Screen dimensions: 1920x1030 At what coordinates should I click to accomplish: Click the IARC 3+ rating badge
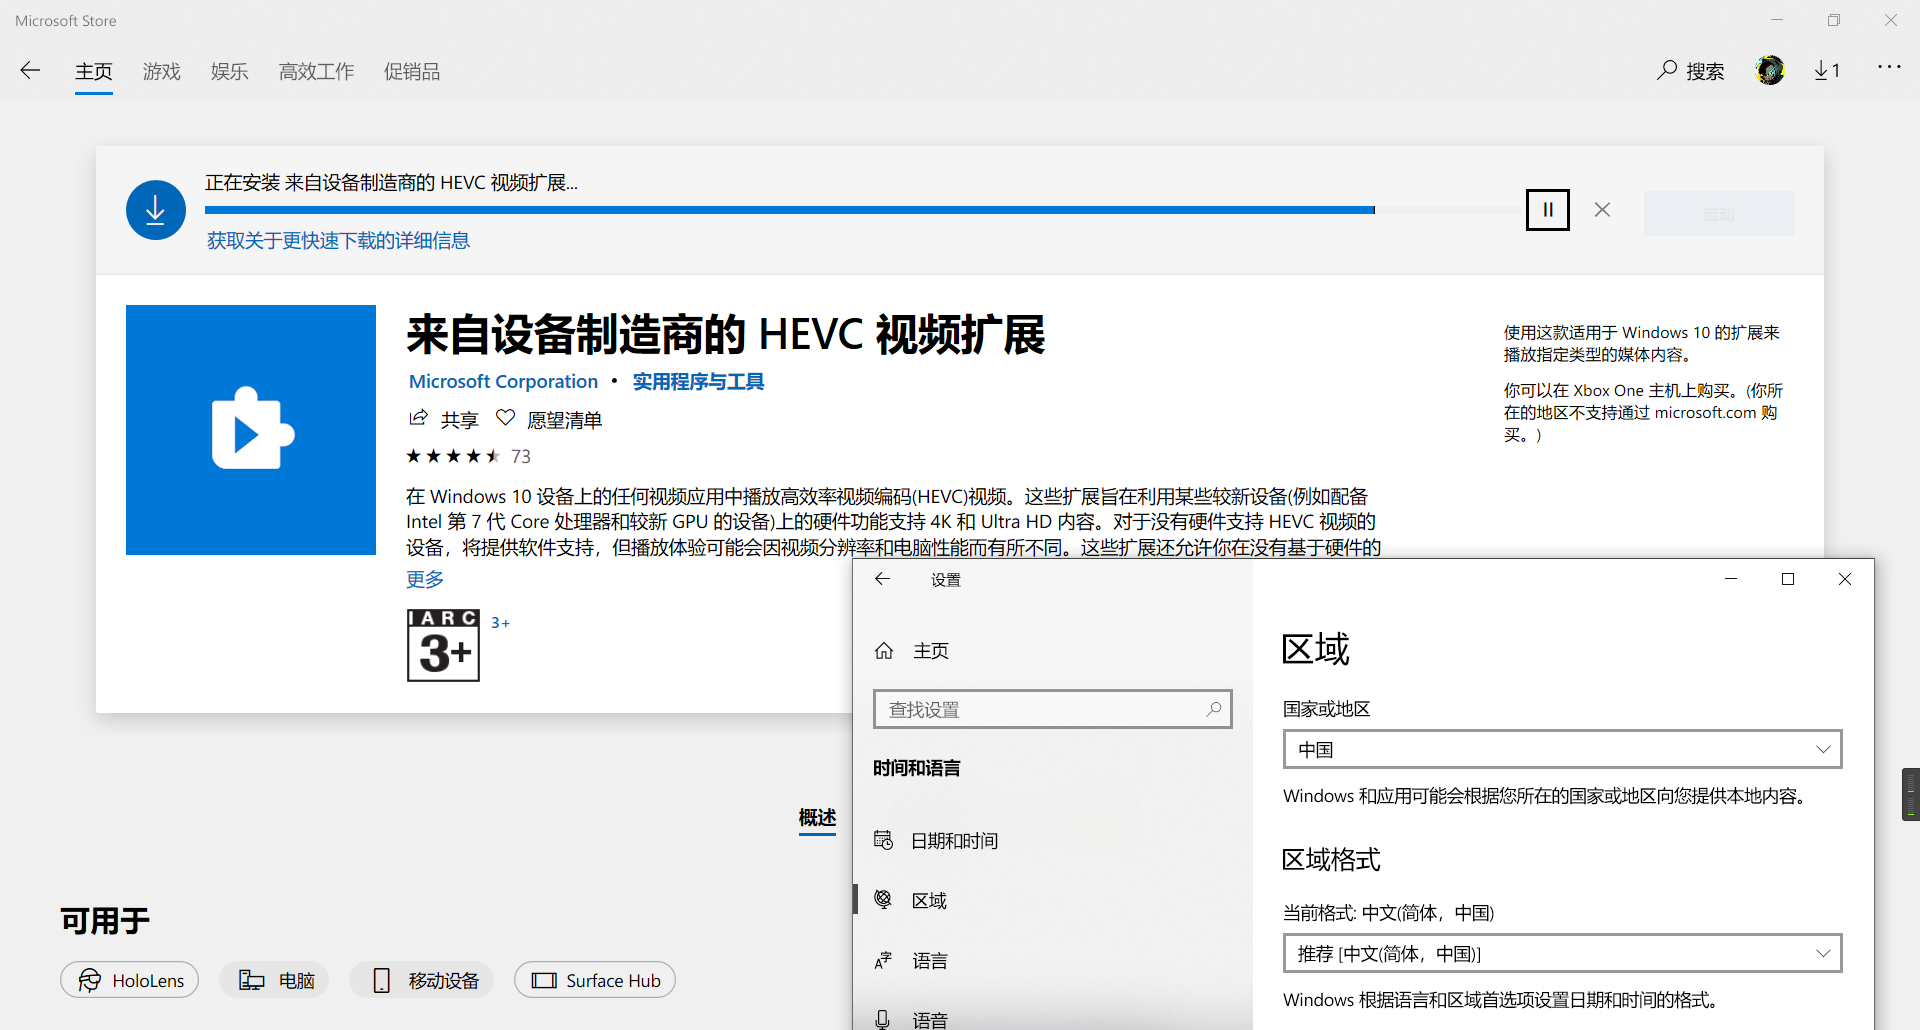click(443, 645)
